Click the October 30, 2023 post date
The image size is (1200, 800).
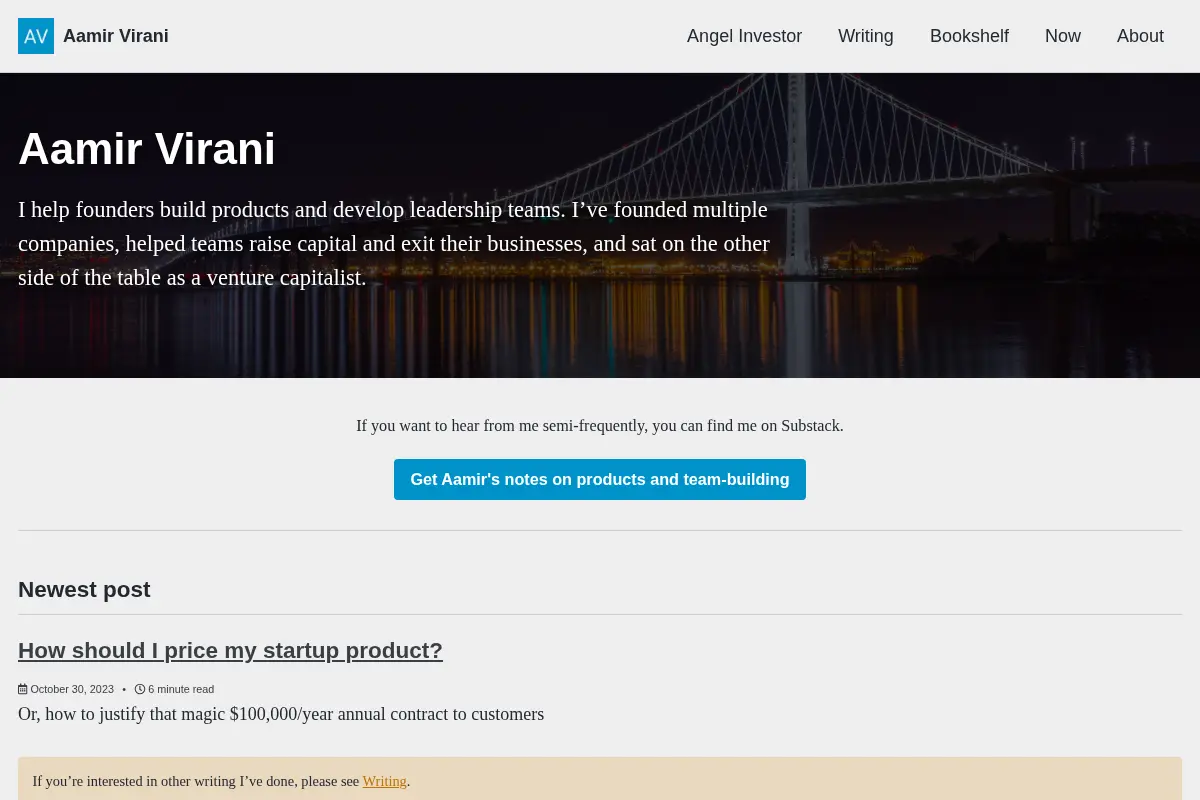tap(72, 689)
